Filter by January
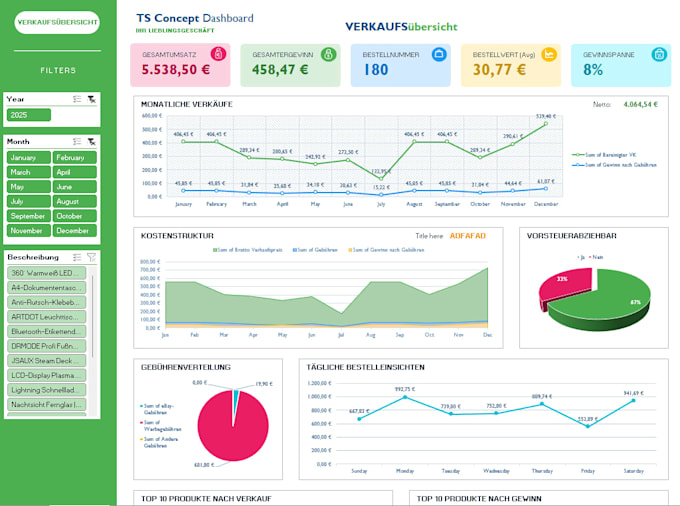The width and height of the screenshot is (680, 506). 29,157
